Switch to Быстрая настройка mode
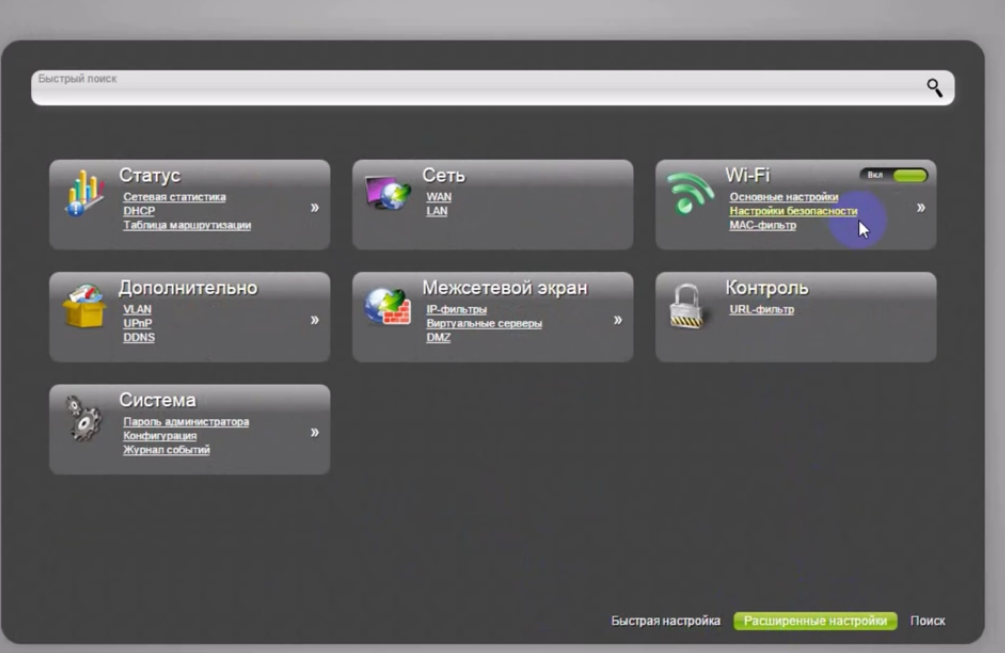This screenshot has width=1005, height=653. [665, 621]
